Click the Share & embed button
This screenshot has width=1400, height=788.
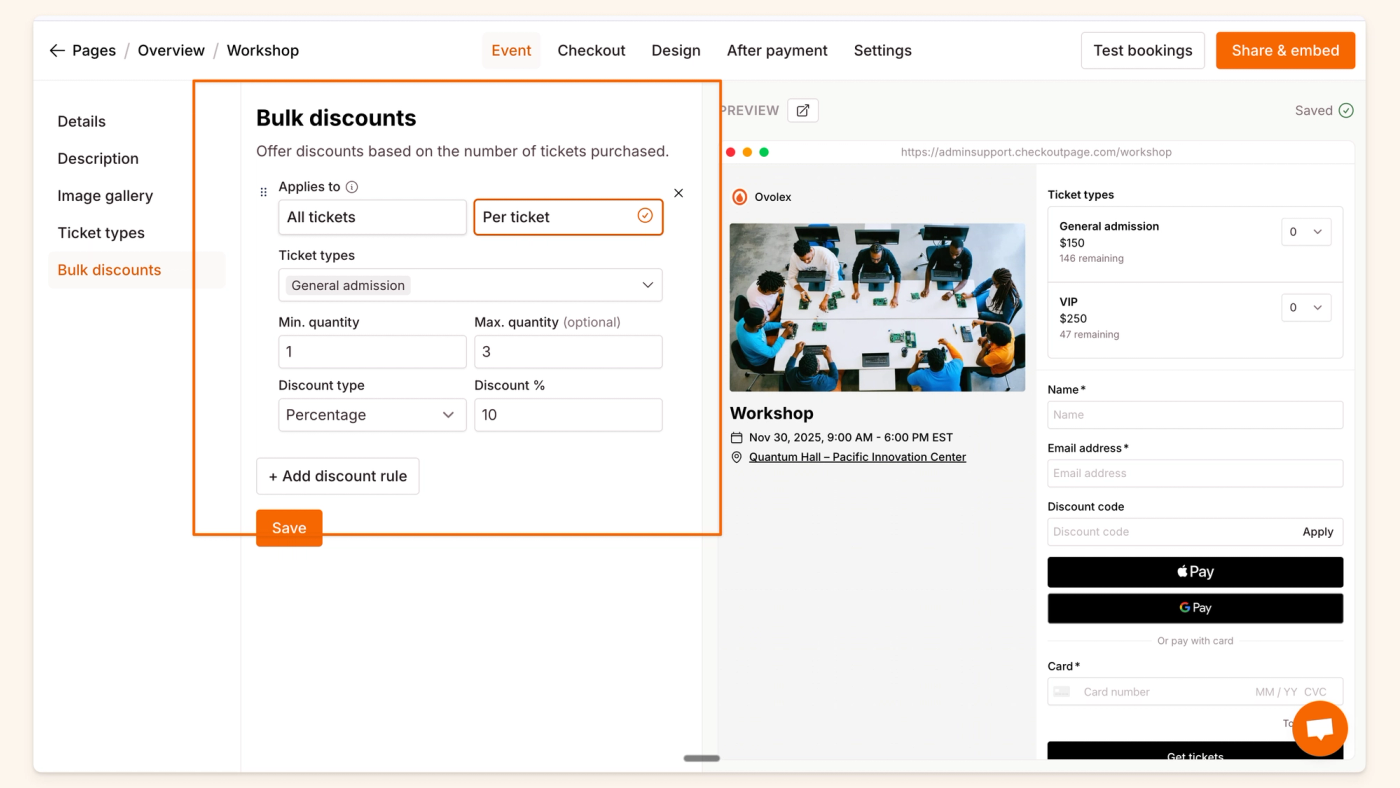click(1285, 50)
